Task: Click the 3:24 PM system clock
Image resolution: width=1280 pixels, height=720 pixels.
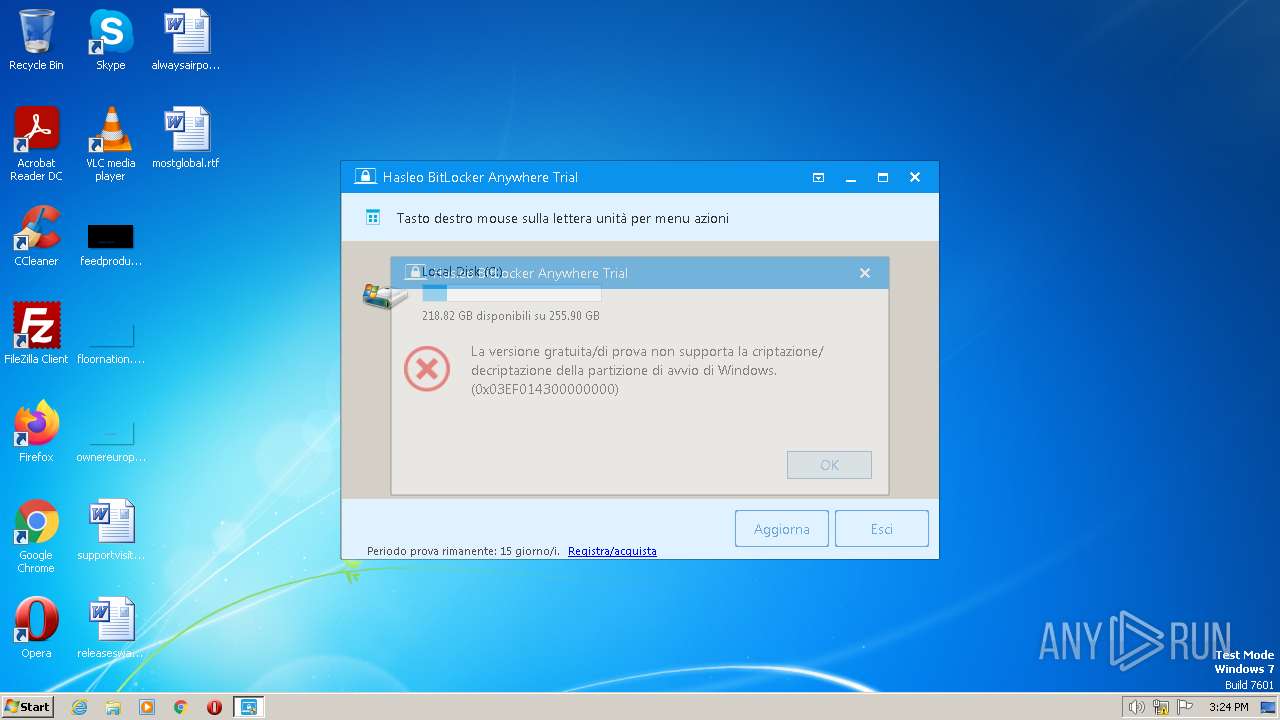Action: point(1228,707)
